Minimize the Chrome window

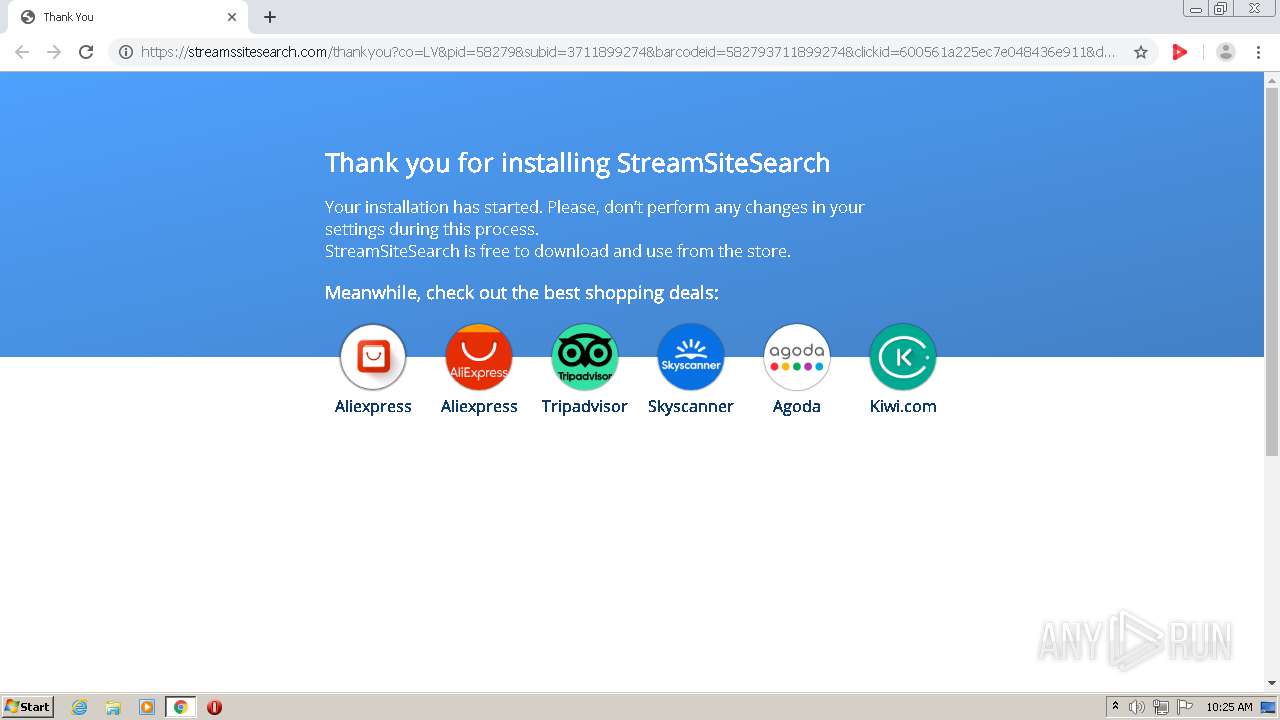coord(1196,9)
